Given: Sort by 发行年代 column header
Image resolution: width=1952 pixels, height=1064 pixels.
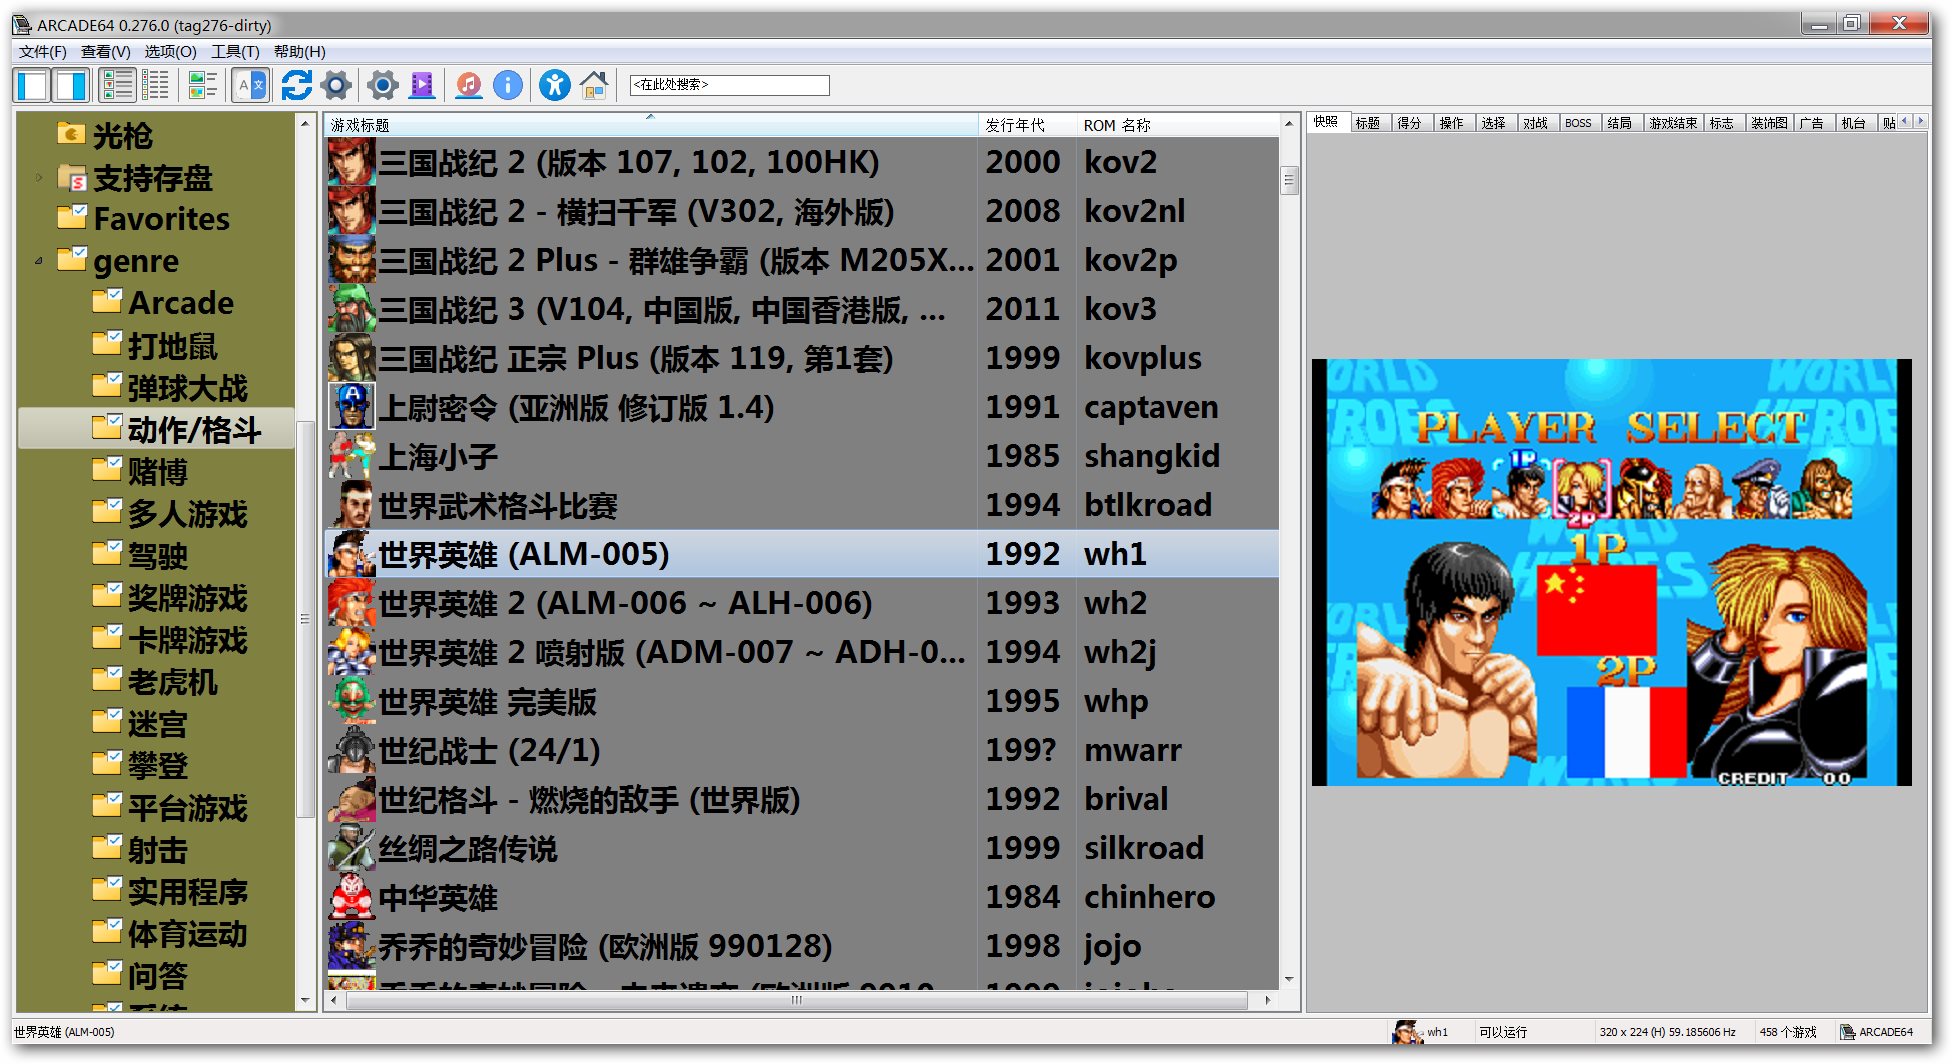Looking at the screenshot, I should click(x=1027, y=125).
